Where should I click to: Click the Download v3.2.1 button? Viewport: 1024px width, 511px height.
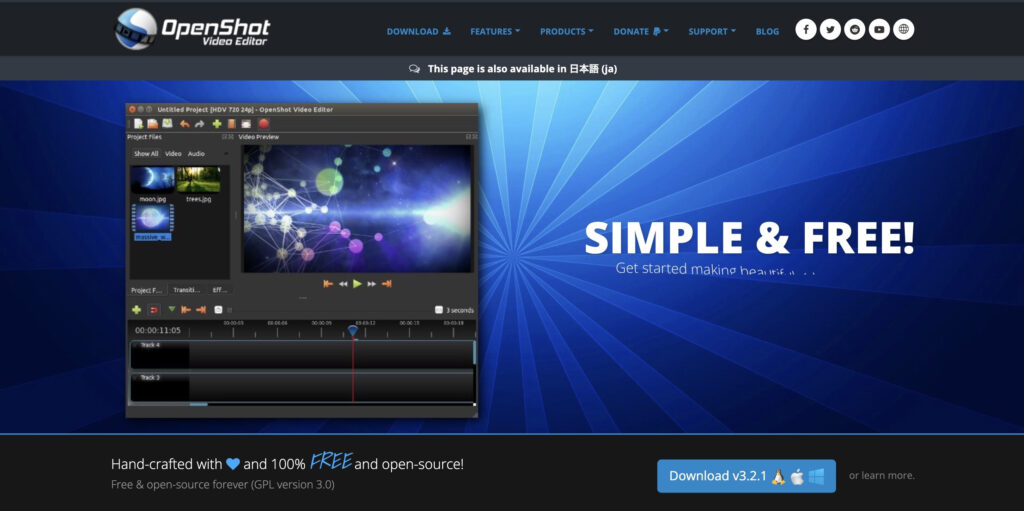click(746, 476)
